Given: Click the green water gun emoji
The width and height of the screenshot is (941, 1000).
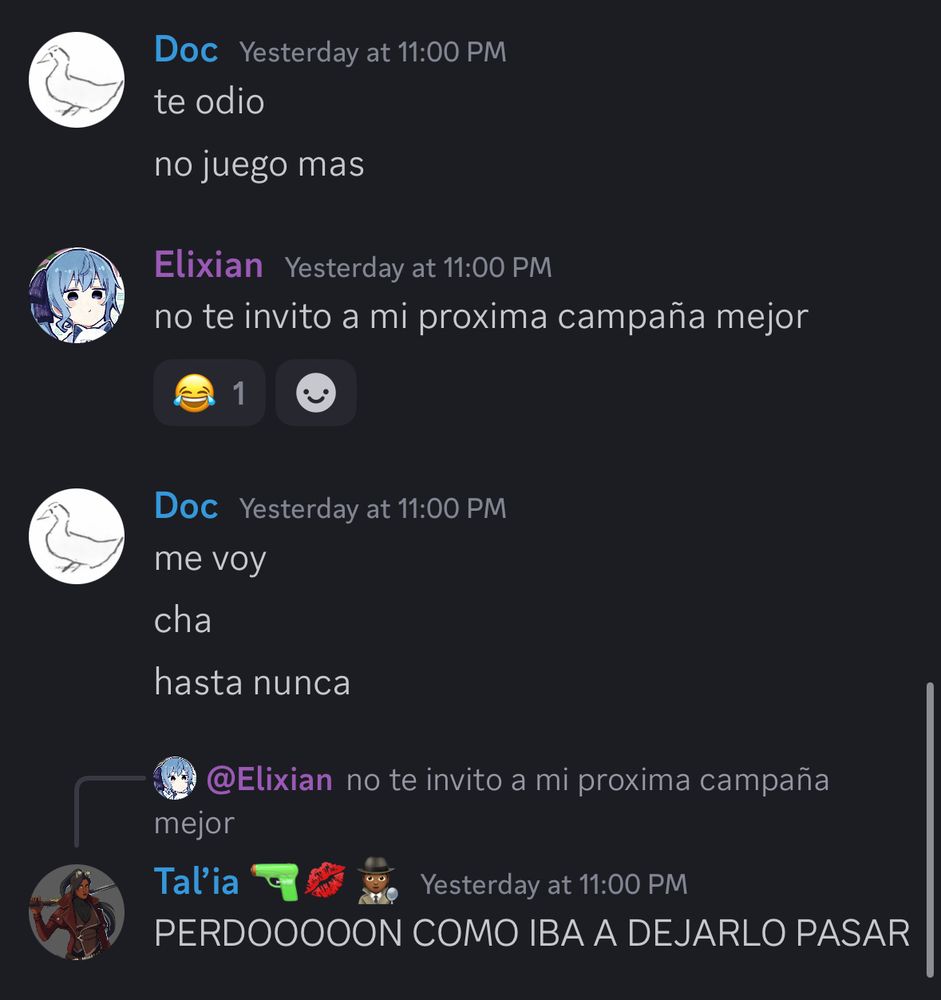Looking at the screenshot, I should 275,881.
